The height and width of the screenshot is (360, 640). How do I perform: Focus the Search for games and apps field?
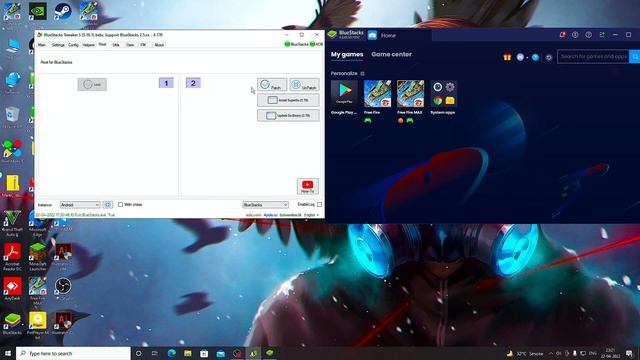(593, 56)
